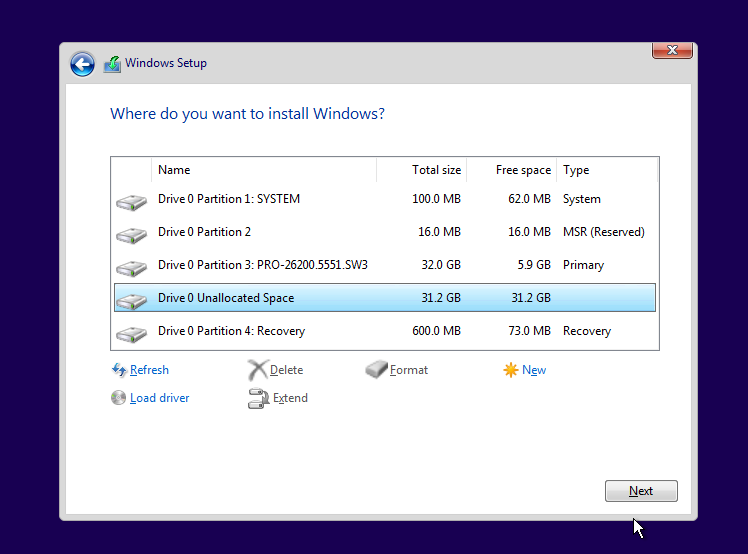The width and height of the screenshot is (748, 554).
Task: Click the drive icon for Drive 0 Partition 2
Action: coord(131,235)
